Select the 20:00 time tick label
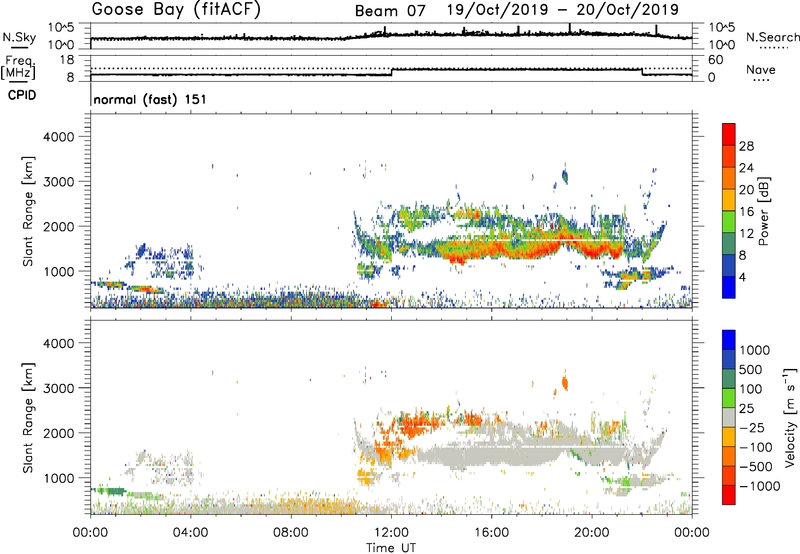The height and width of the screenshot is (554, 800). (592, 533)
